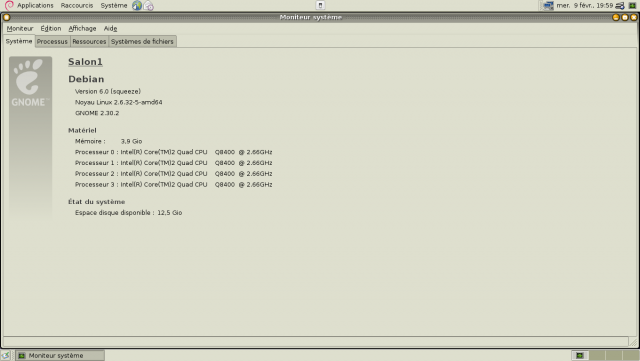Open the Applications menu
Screen dimensions: 640x361
35,6
